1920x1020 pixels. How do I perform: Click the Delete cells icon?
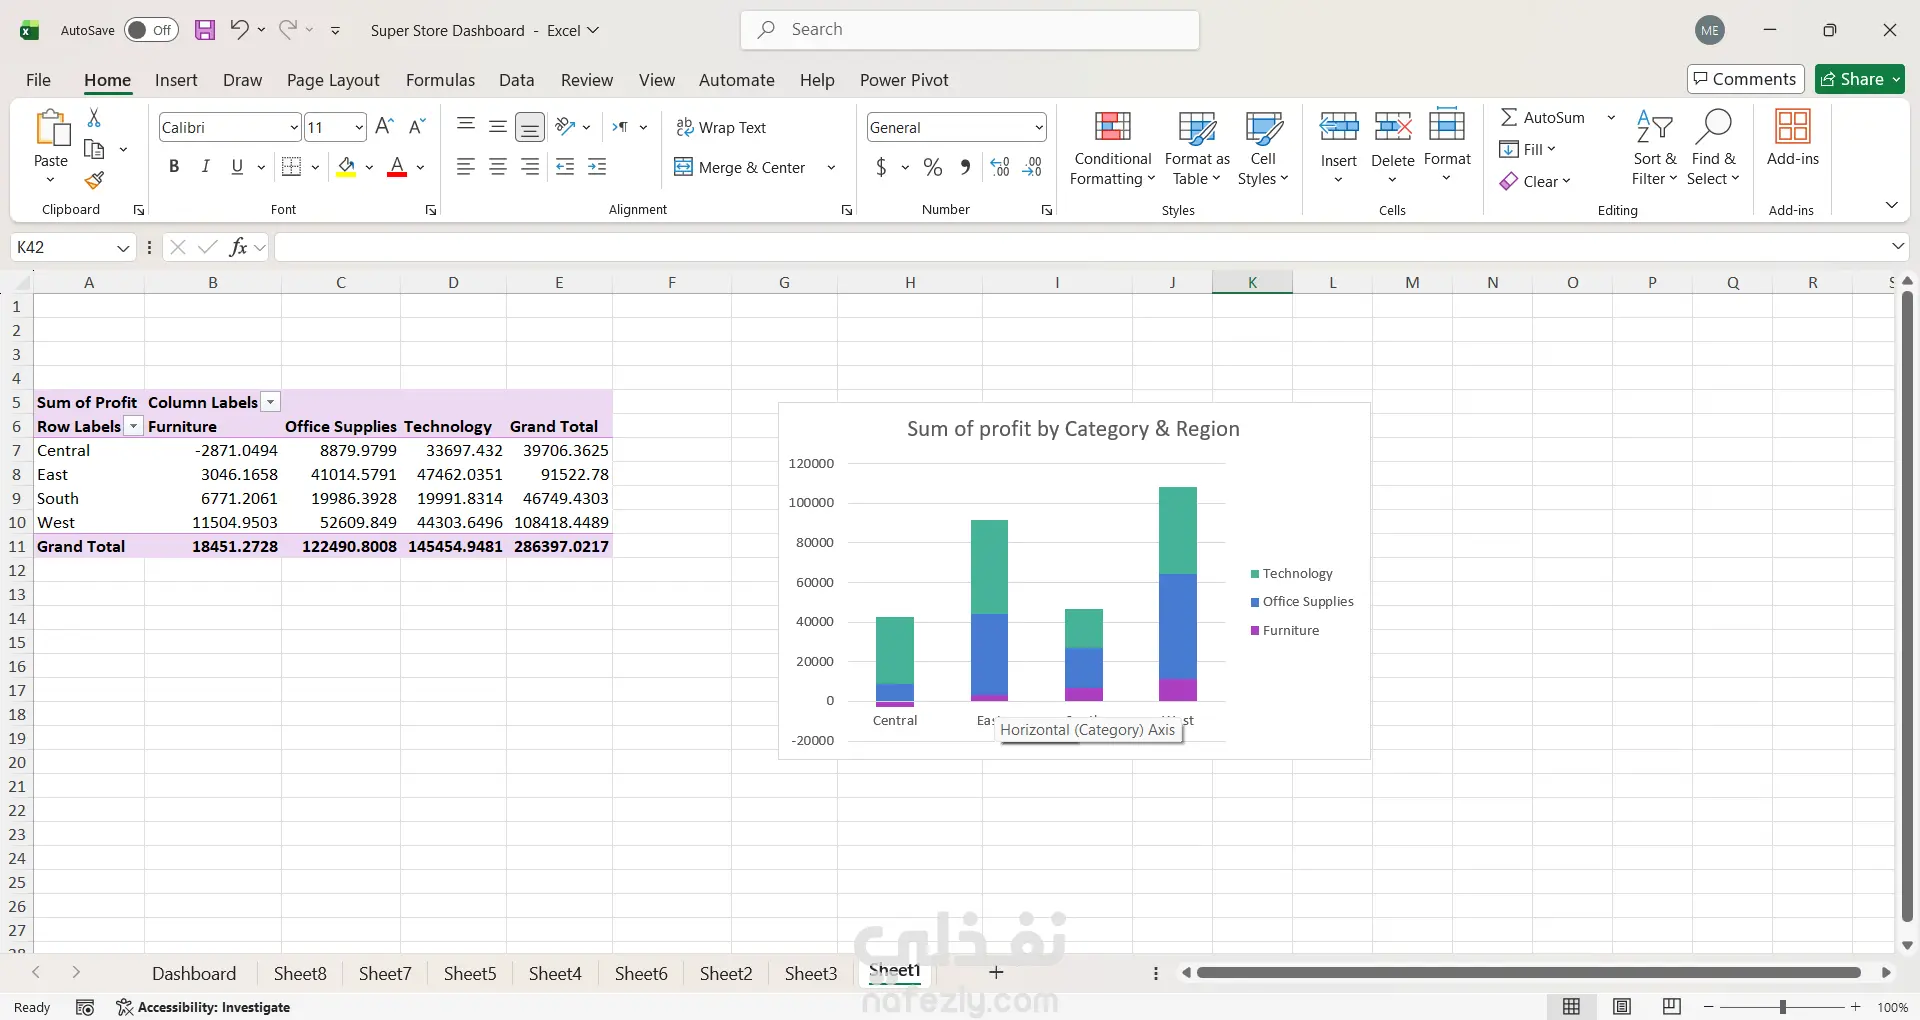[1393, 127]
